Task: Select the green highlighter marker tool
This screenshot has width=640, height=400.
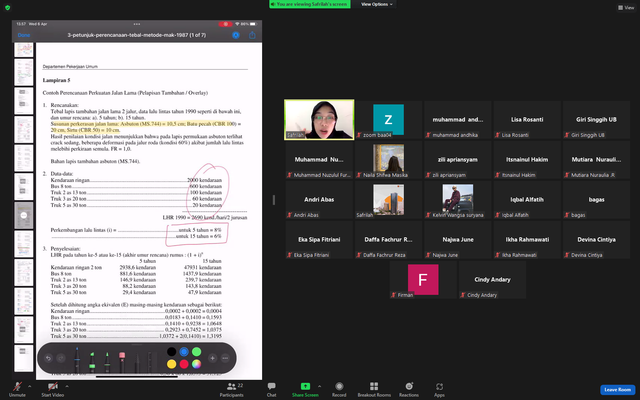Action: pyautogui.click(x=92, y=362)
